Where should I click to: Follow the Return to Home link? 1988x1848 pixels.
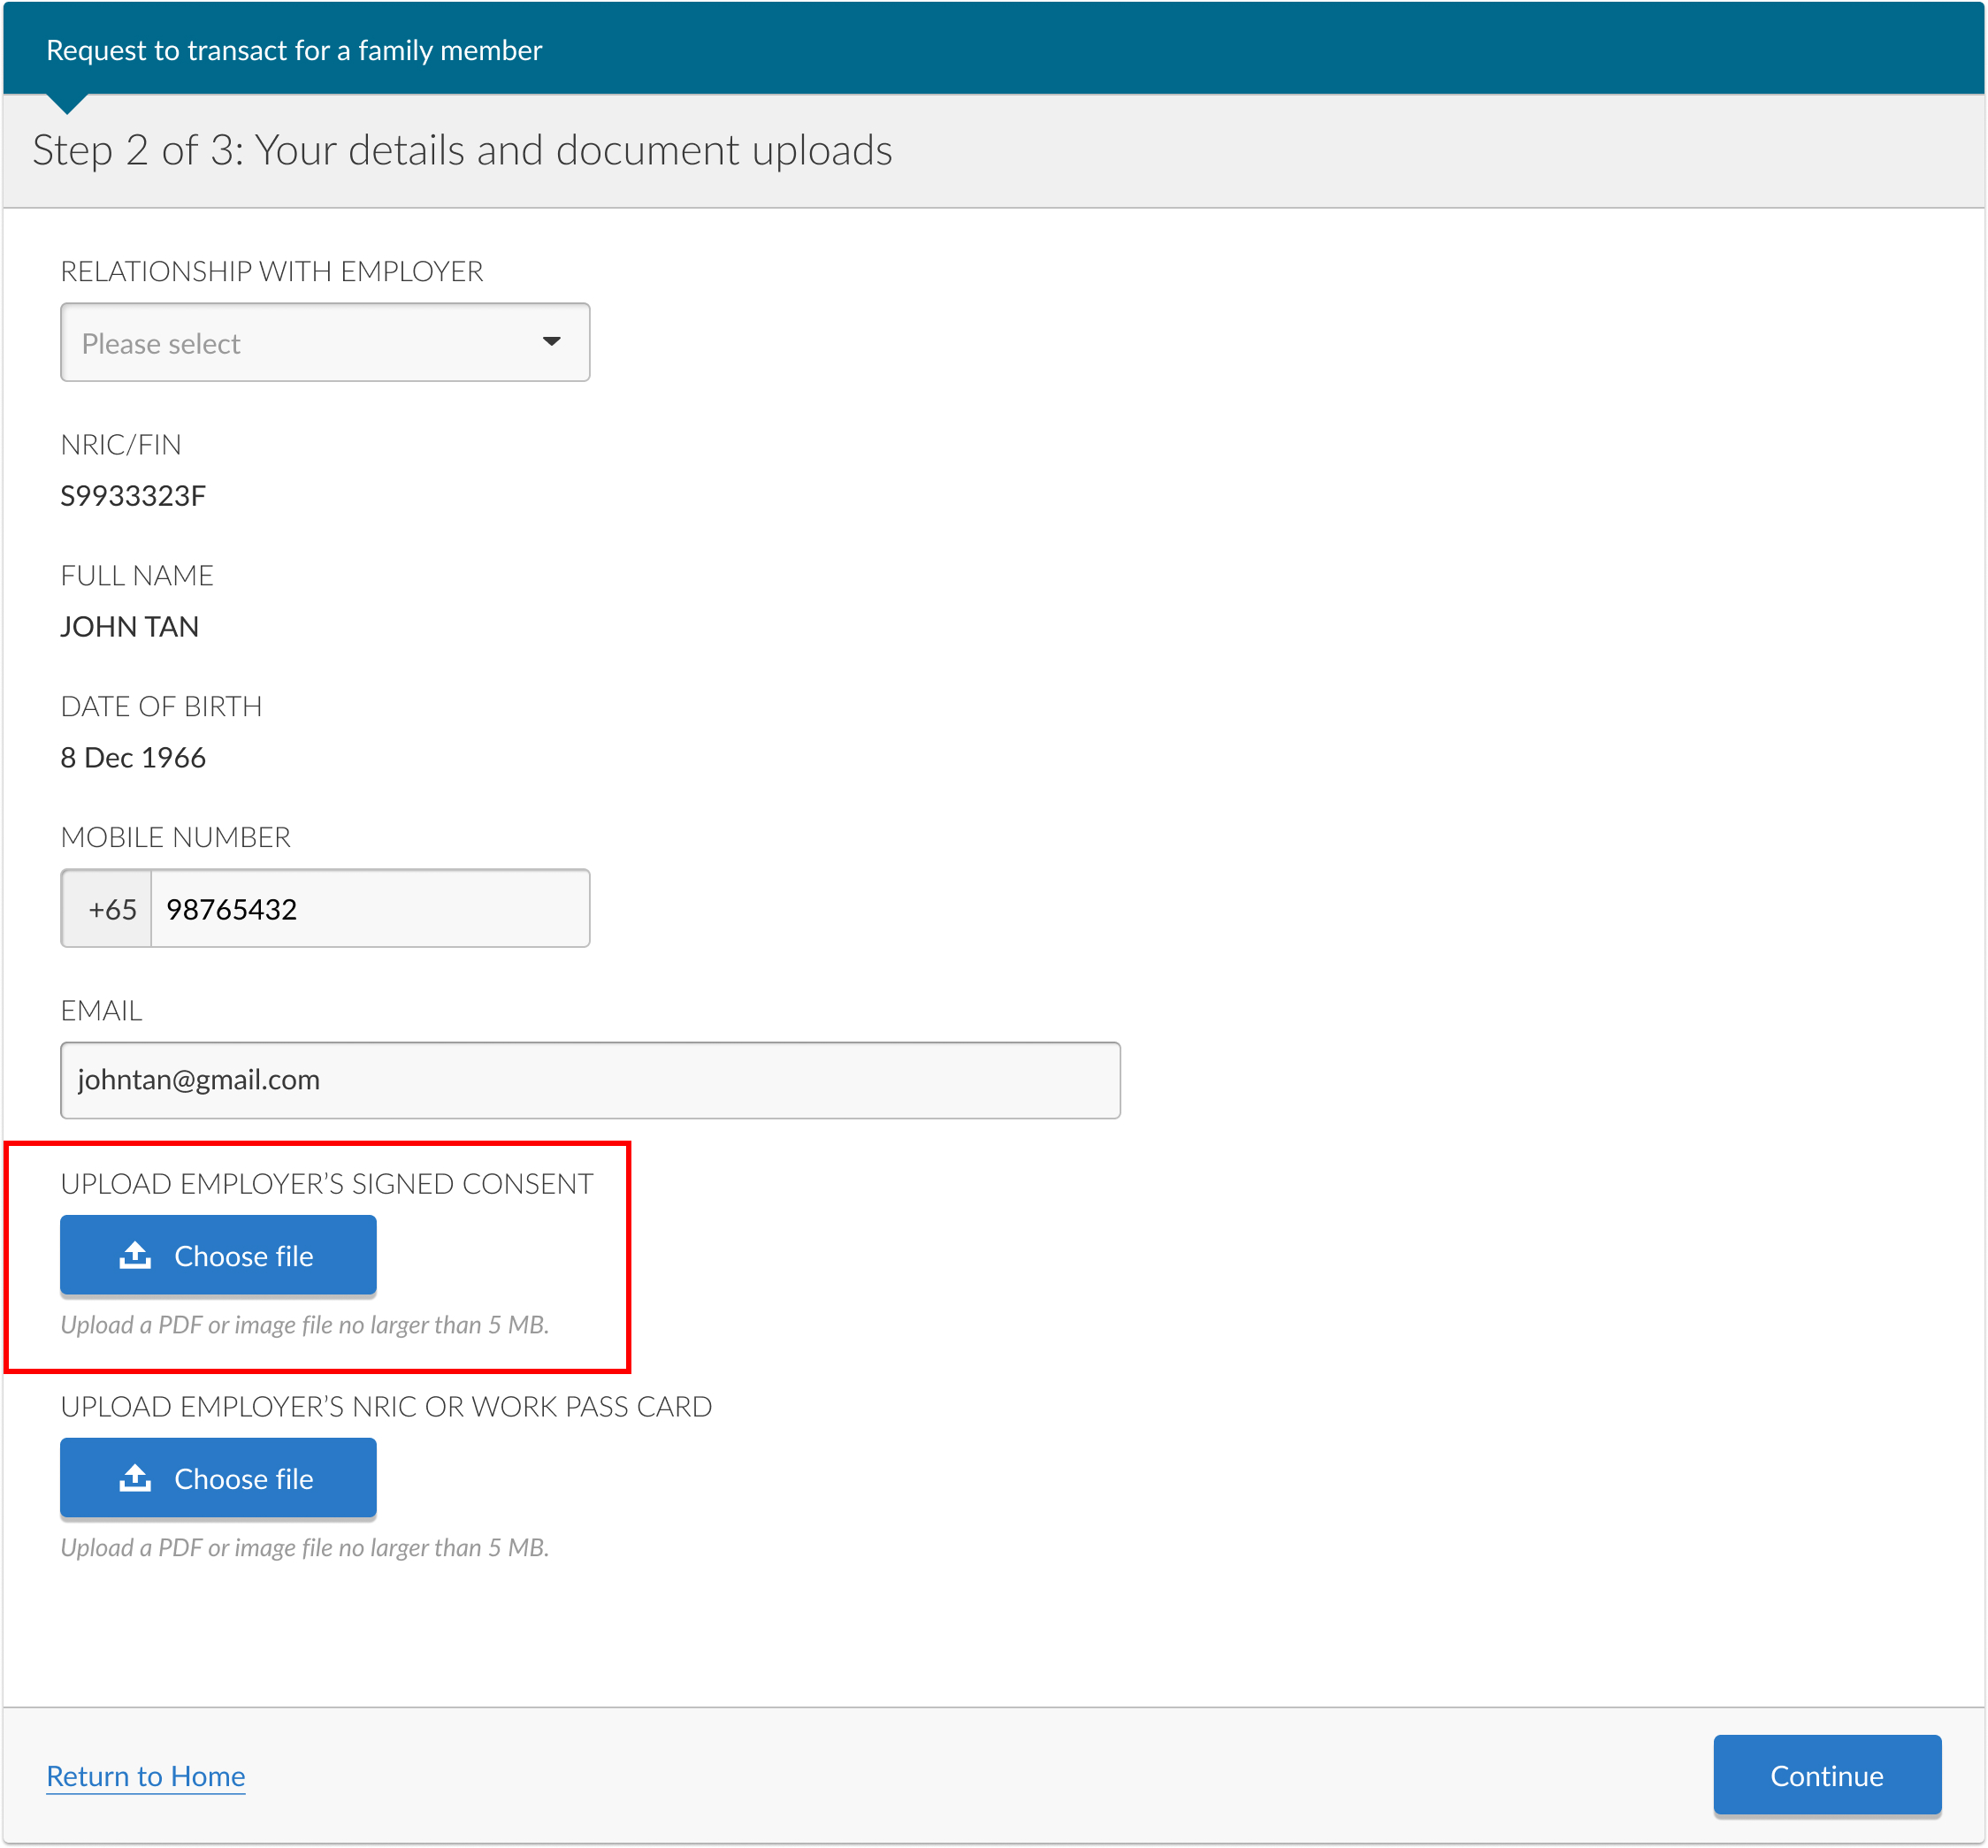click(146, 1776)
